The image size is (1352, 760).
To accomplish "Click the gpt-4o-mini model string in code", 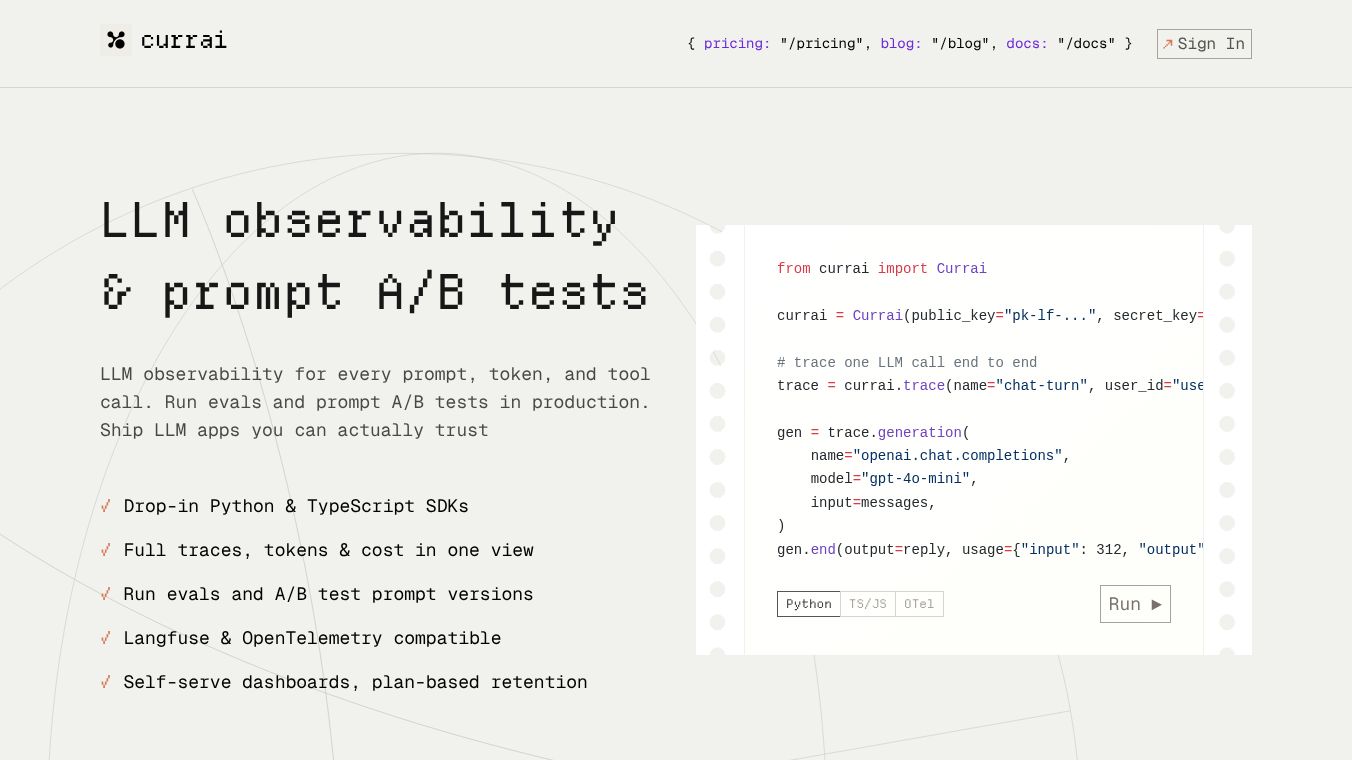I will 915,479.
